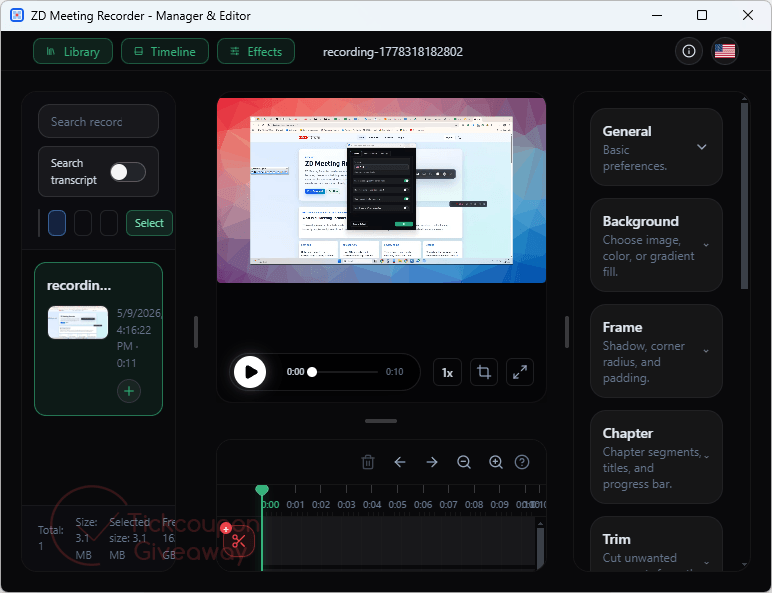Click the Select button

coord(149,223)
